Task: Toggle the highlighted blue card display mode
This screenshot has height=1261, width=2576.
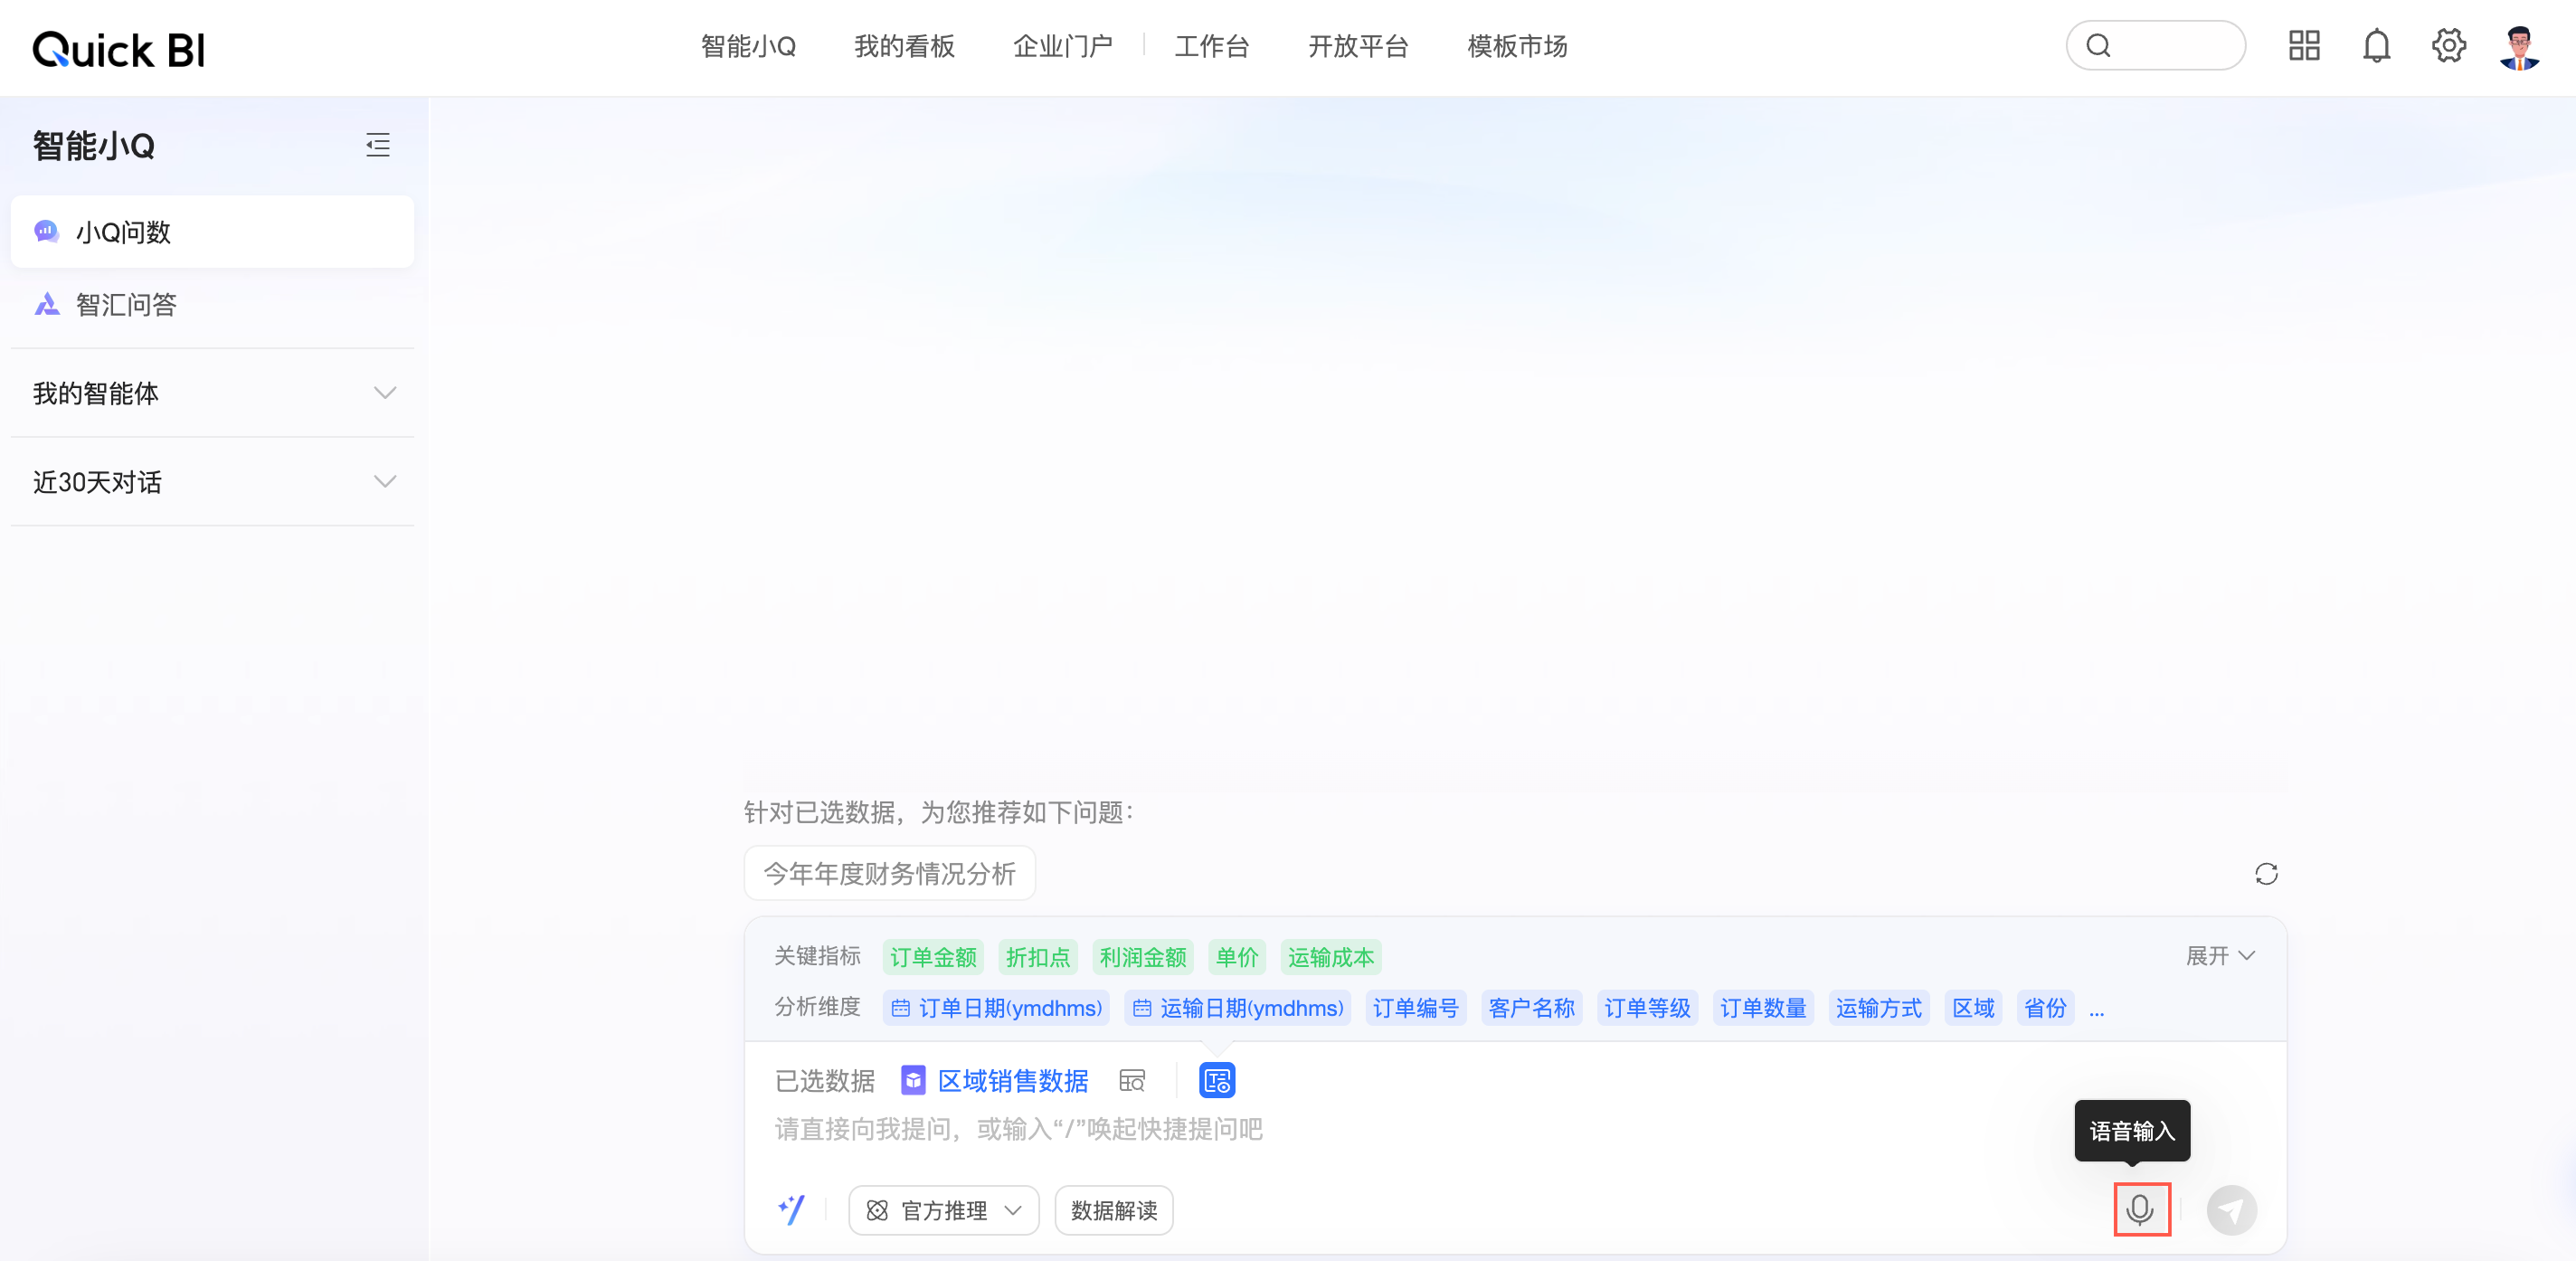Action: coord(1217,1081)
